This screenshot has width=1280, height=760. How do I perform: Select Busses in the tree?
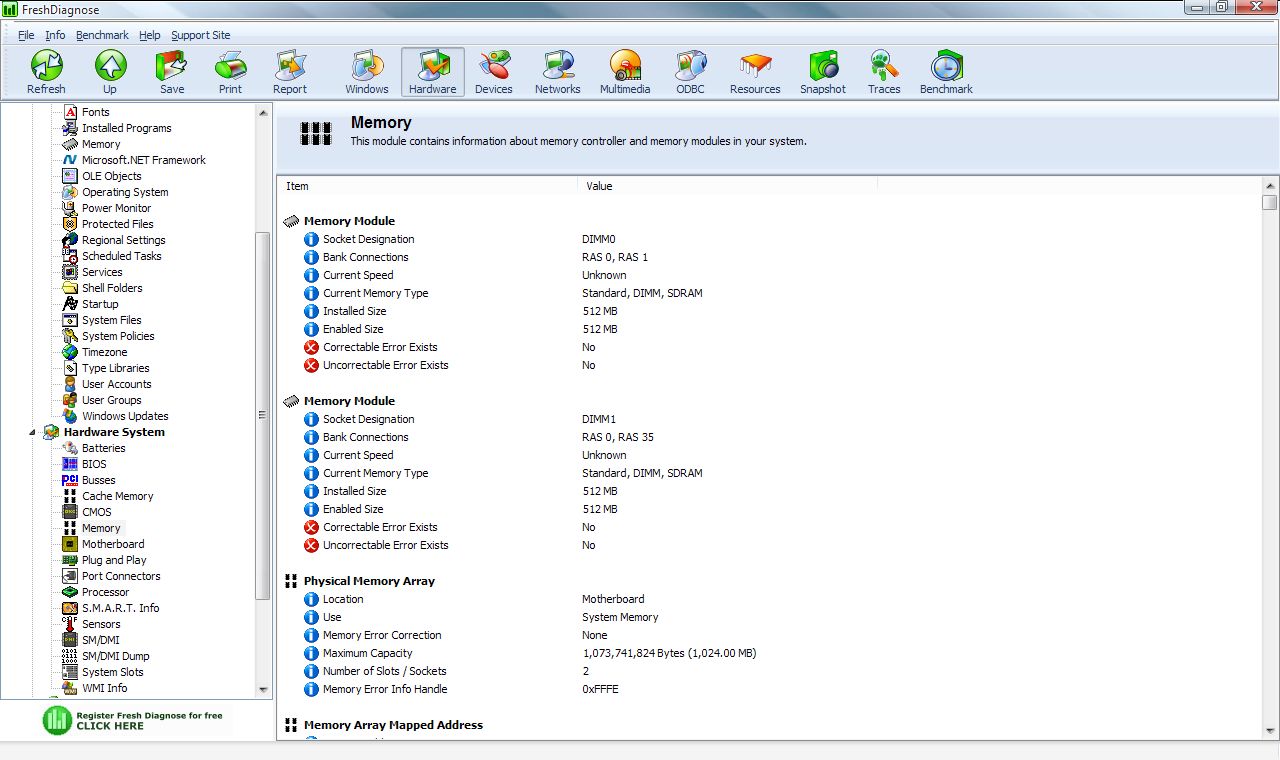(x=99, y=480)
